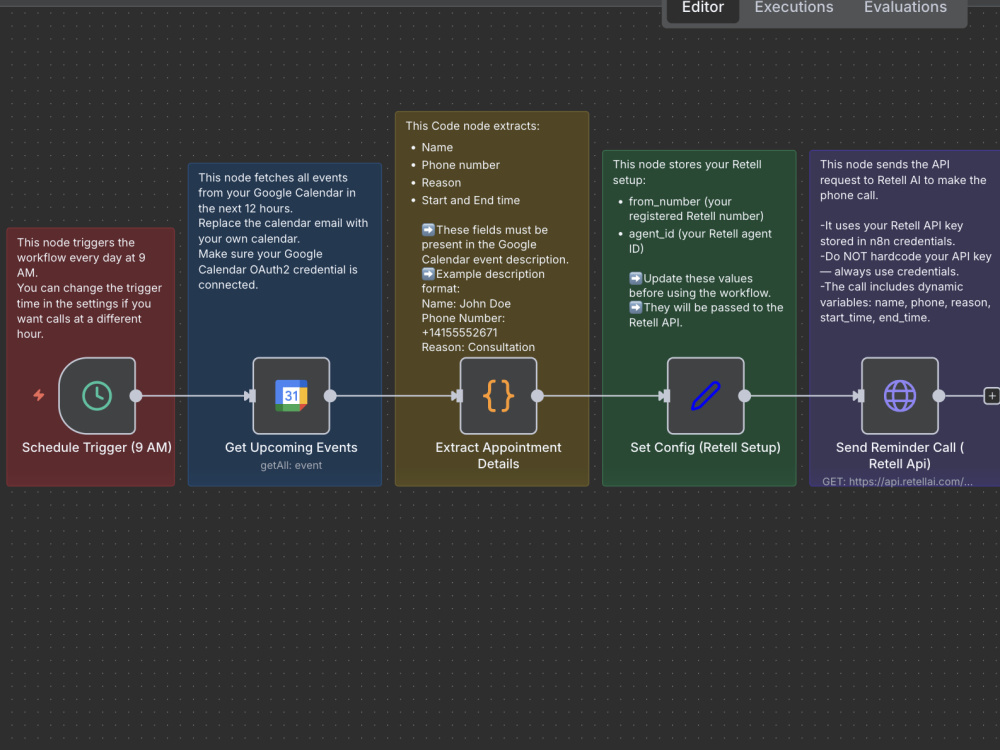The width and height of the screenshot is (1000, 750).
Task: Click output connector of Set Config node
Action: pyautogui.click(x=744, y=396)
